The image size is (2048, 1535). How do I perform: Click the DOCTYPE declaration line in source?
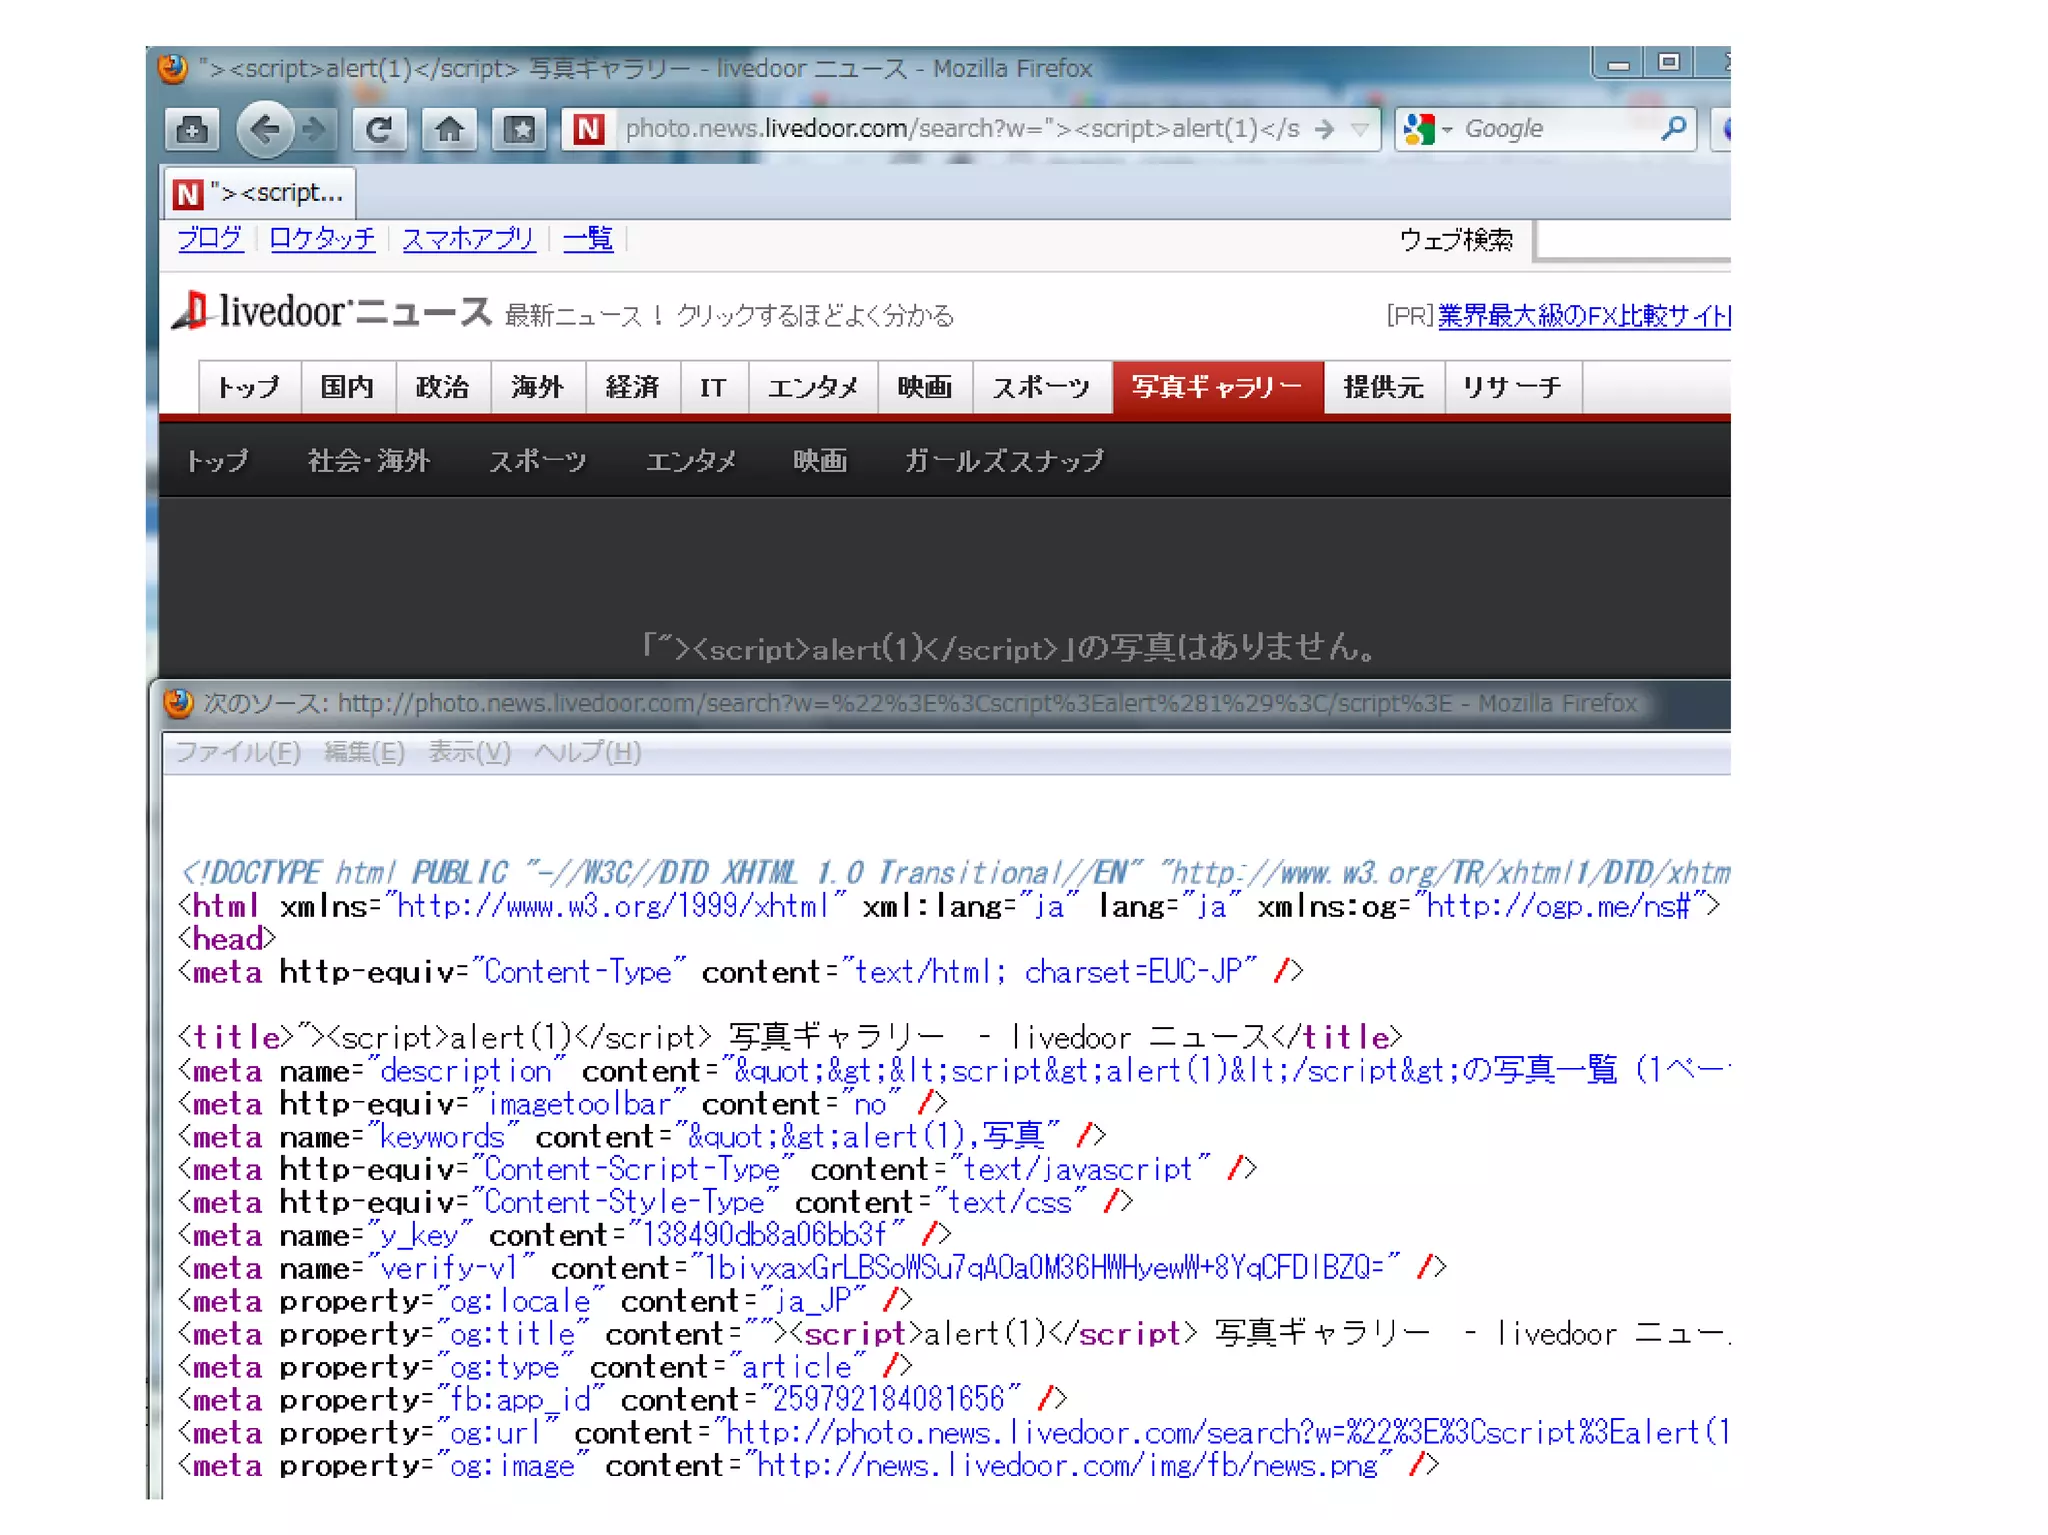(x=954, y=873)
